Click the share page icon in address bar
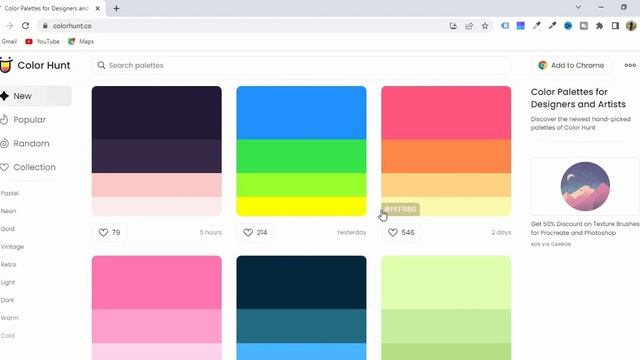640x360 pixels. 469,26
